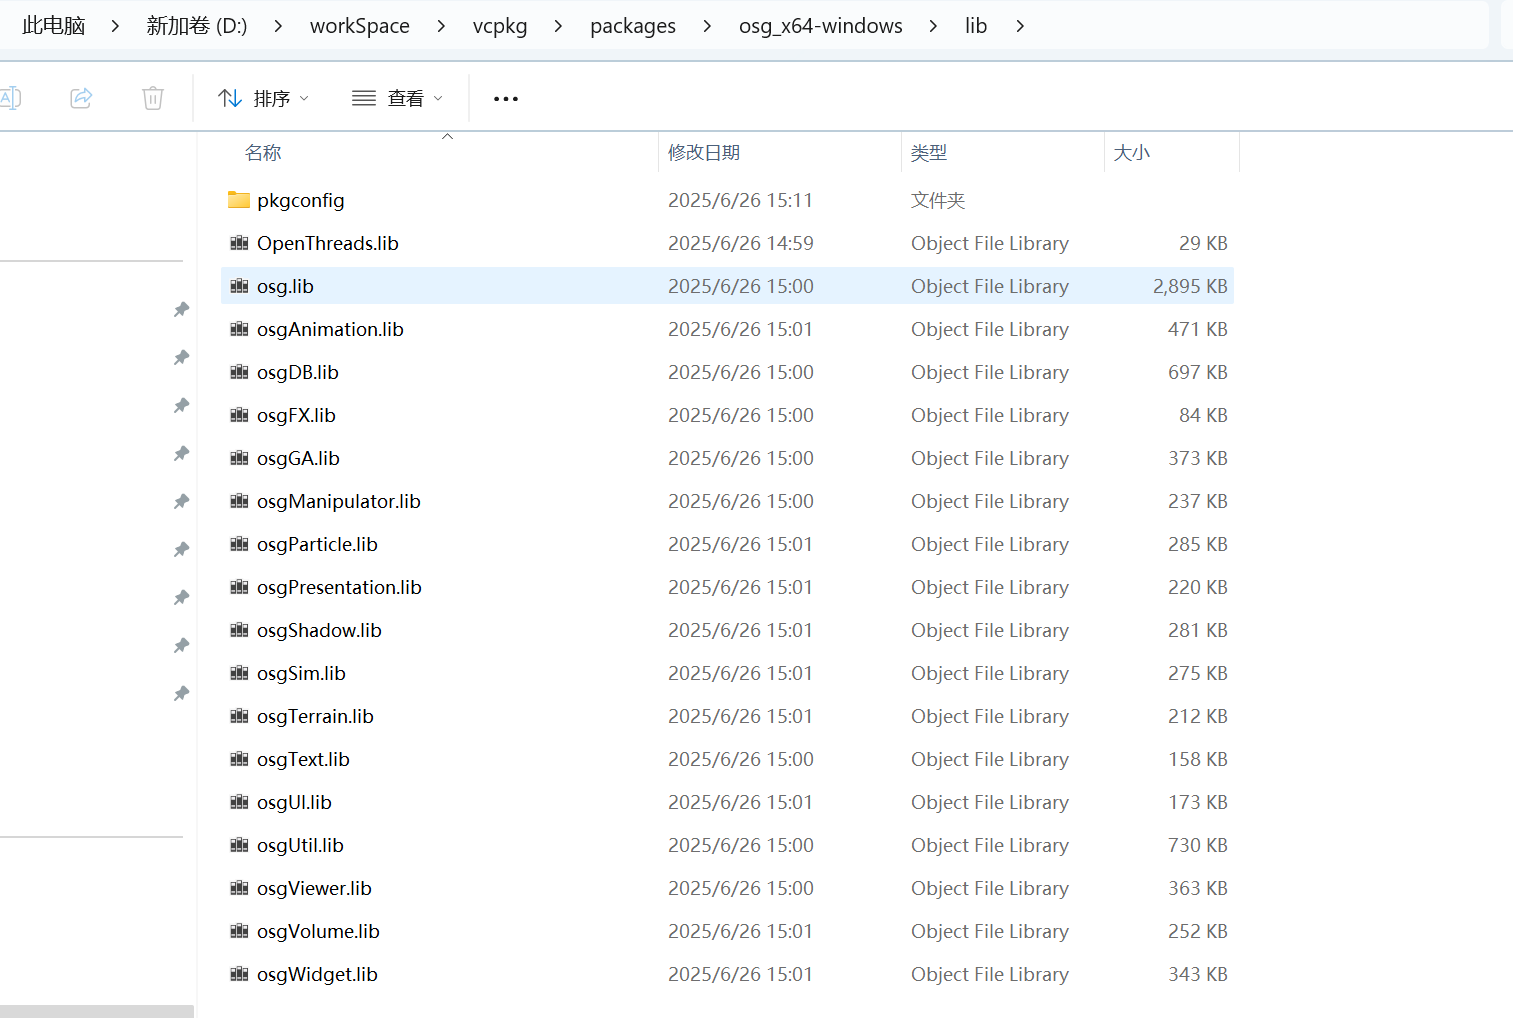
Task: Expand chevron after 此电脑 in breadcrumb
Action: (115, 26)
